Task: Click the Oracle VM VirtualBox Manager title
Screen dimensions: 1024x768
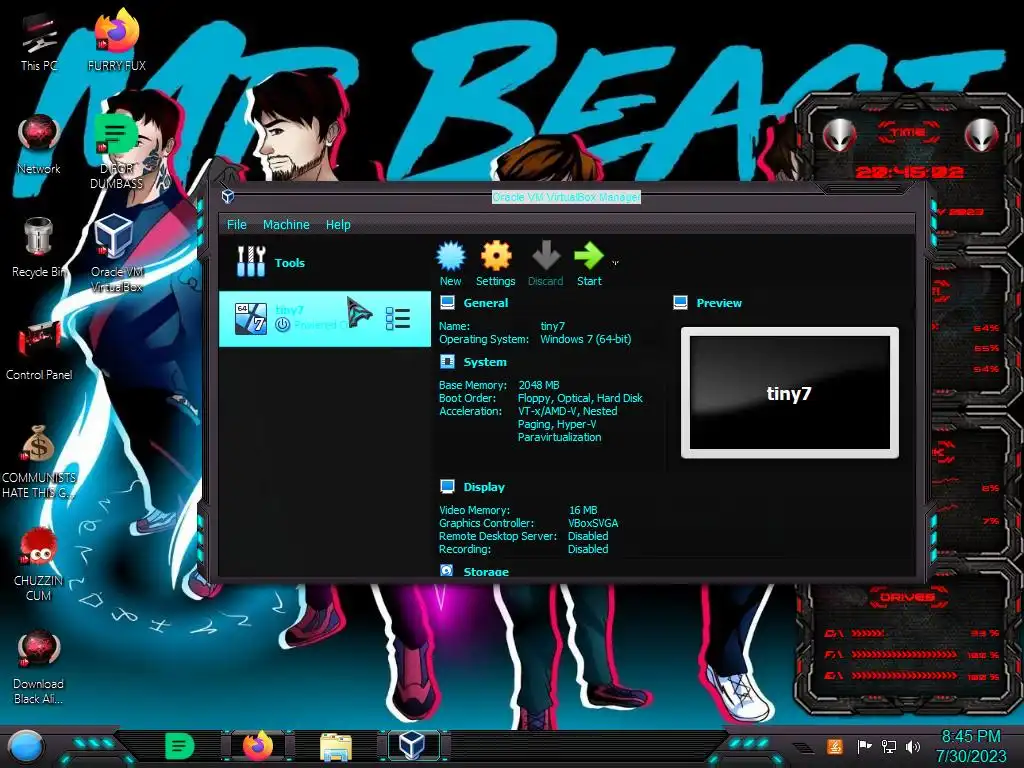Action: tap(566, 197)
